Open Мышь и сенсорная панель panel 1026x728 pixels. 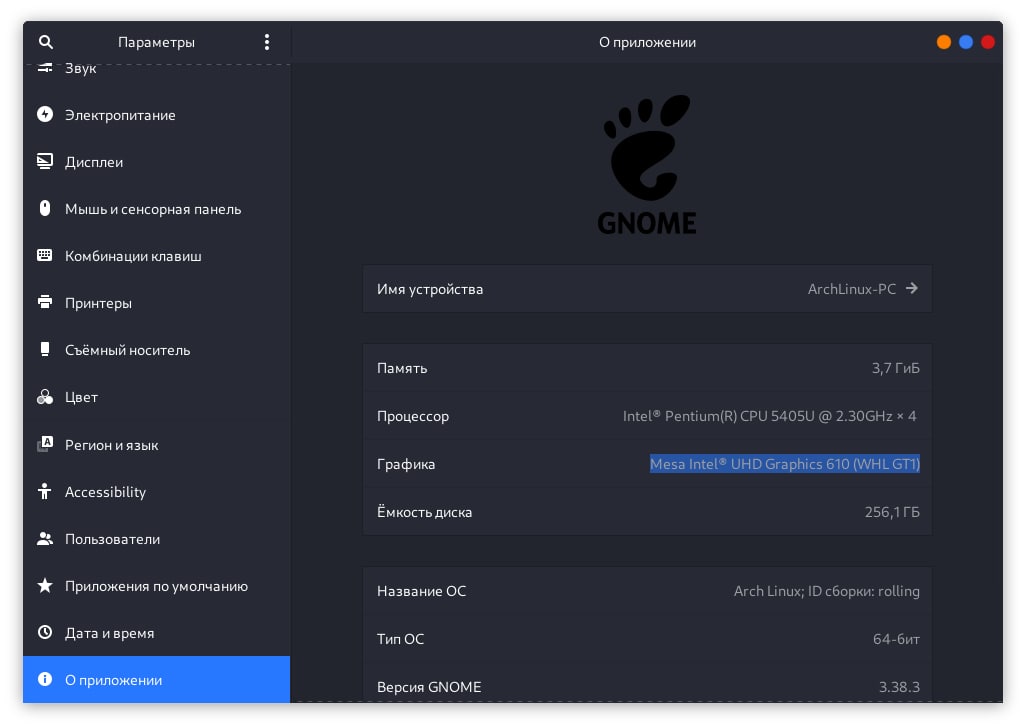pos(156,209)
